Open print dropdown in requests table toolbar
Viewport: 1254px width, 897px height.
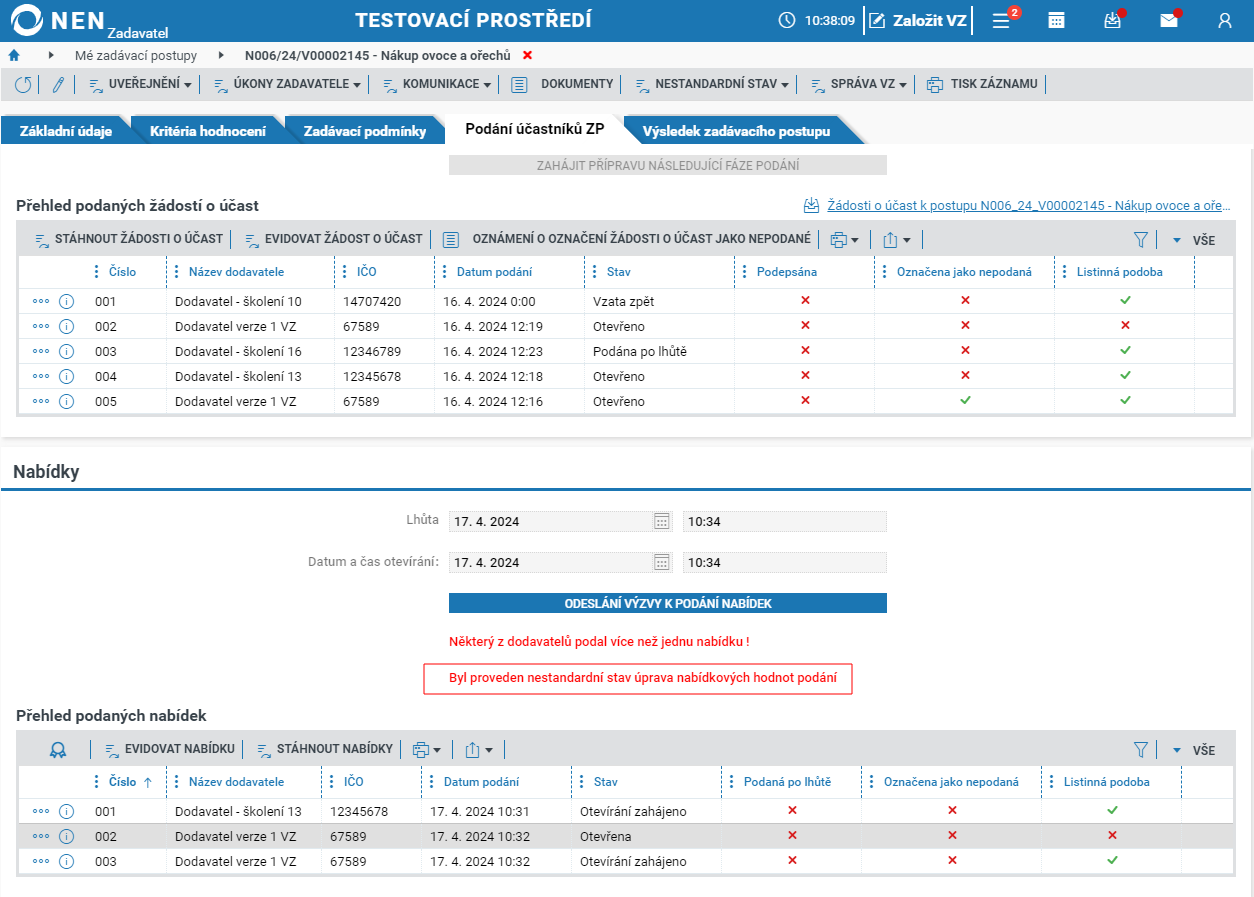(x=845, y=240)
